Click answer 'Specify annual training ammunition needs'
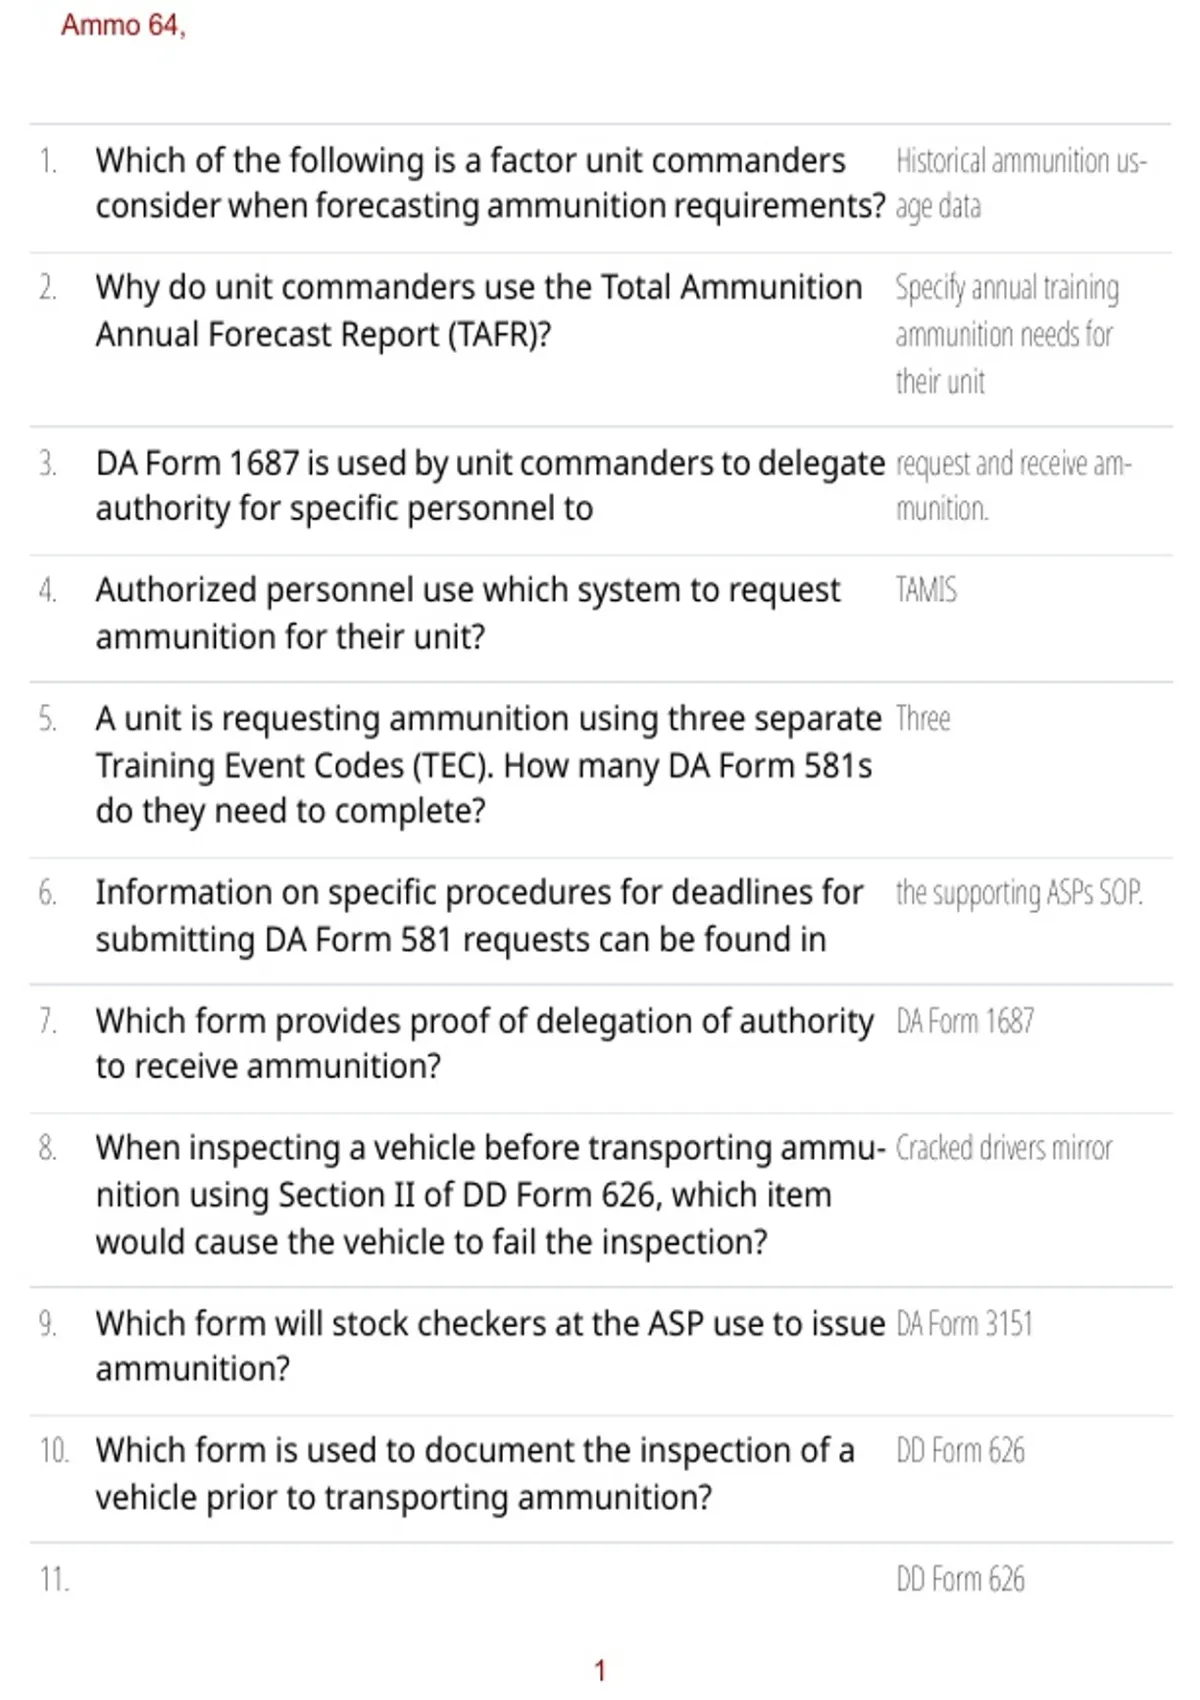This screenshot has height=1700, width=1200. click(1007, 334)
